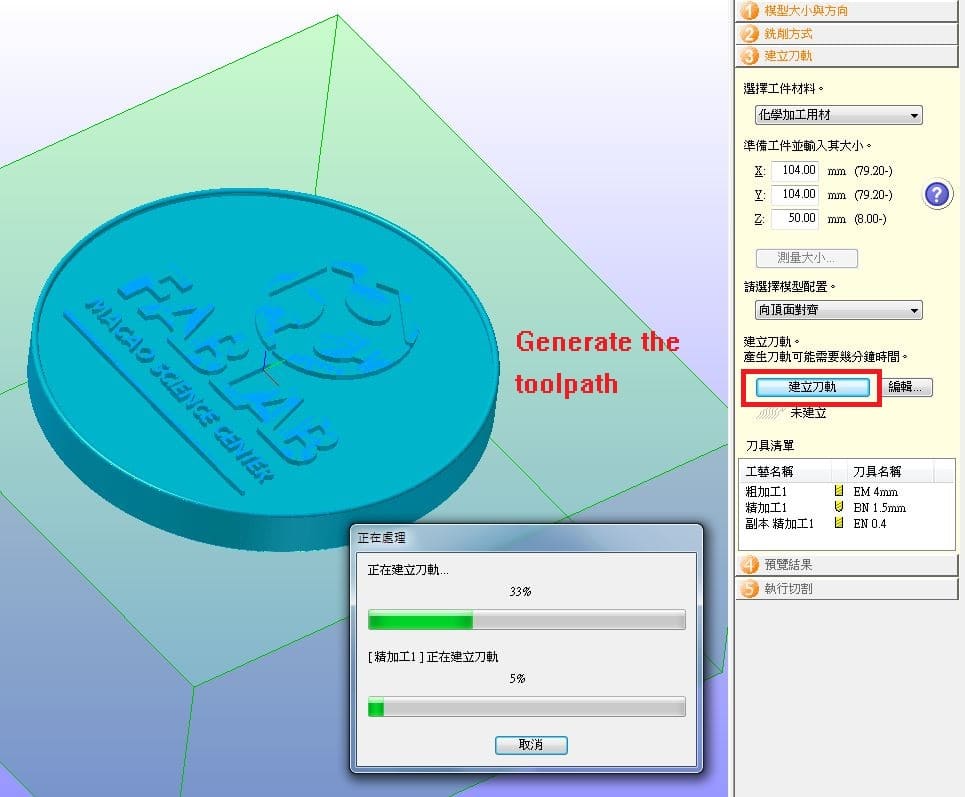Viewport: 965px width, 797px height.
Task: Cancel processing with the 取消 button
Action: 531,745
